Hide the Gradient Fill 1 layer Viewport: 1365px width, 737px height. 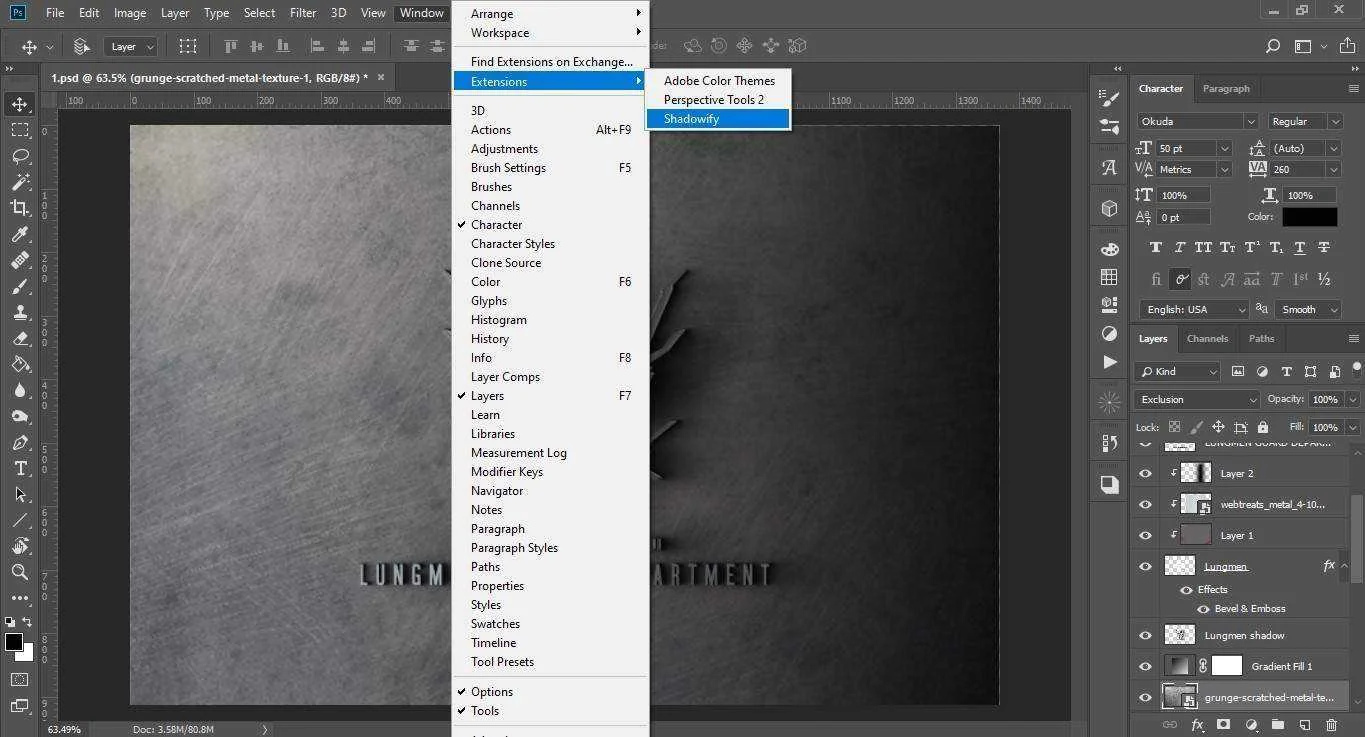[x=1145, y=666]
